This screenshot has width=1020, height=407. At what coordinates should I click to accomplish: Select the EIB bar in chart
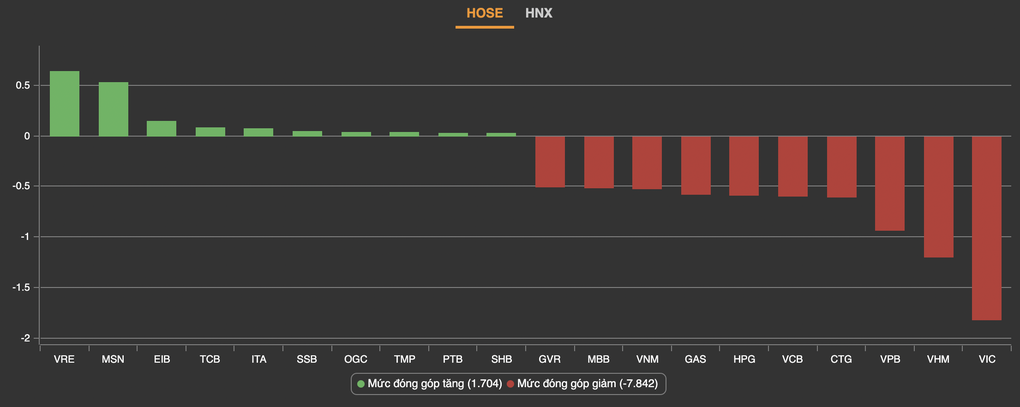(x=161, y=128)
